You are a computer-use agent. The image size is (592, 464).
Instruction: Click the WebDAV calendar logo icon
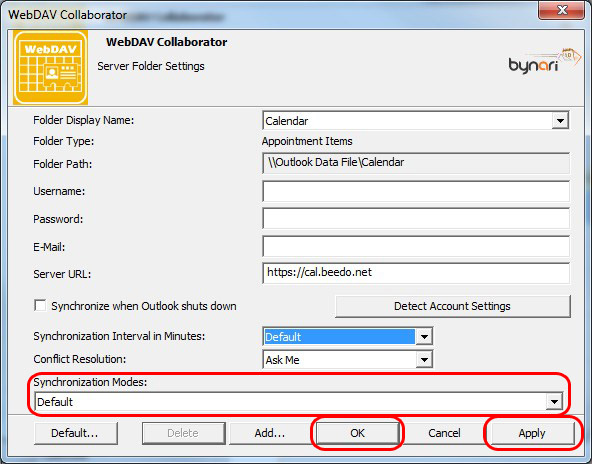(x=50, y=67)
